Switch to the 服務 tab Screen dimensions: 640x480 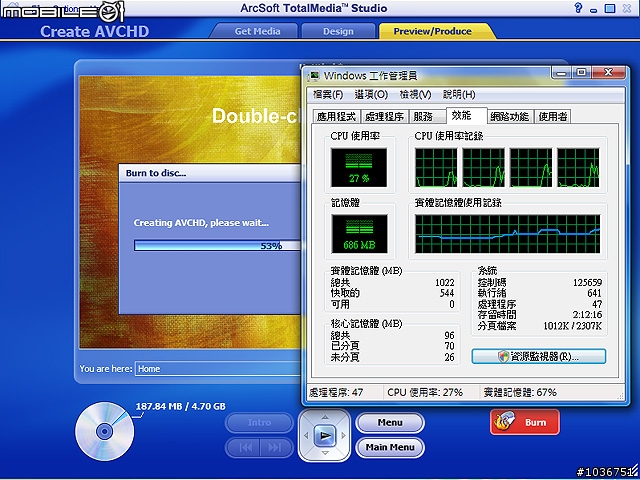click(426, 117)
